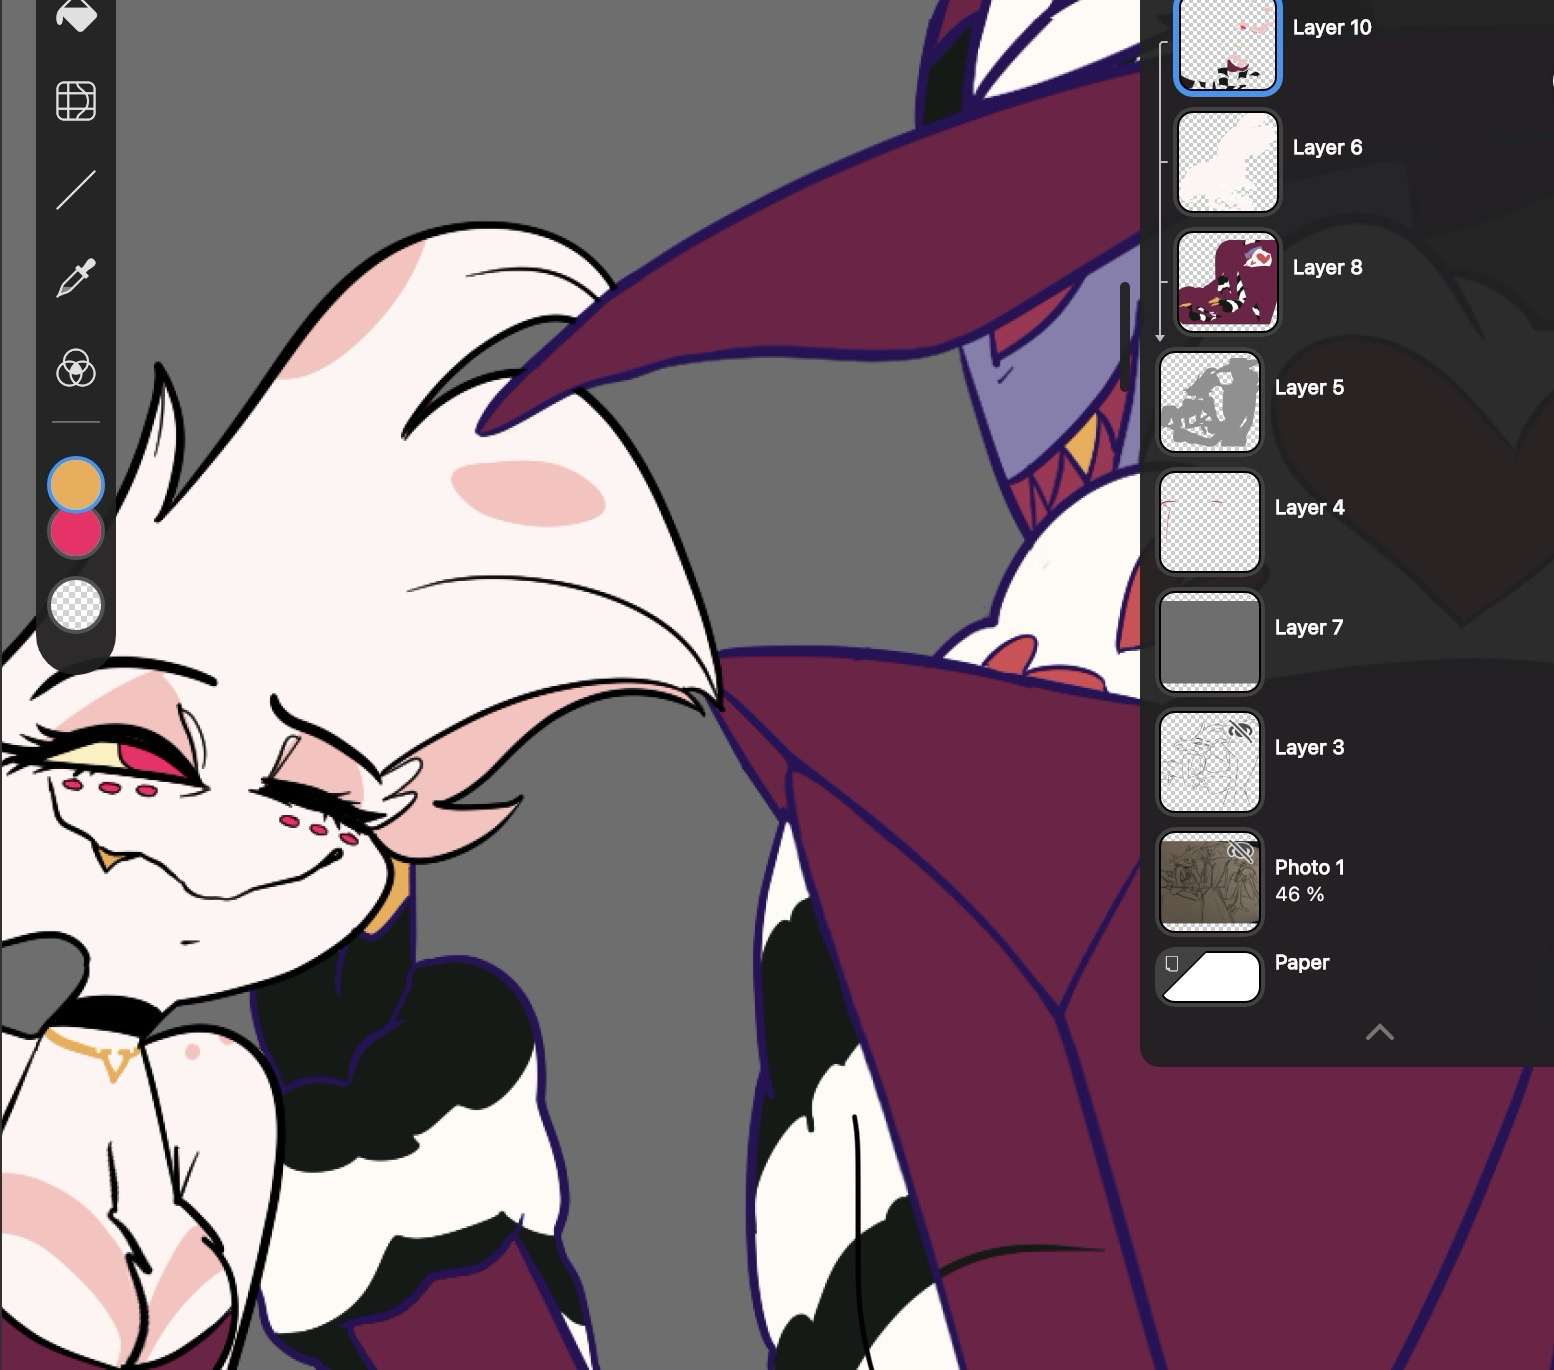Click the Layer 4 name label

(1309, 508)
